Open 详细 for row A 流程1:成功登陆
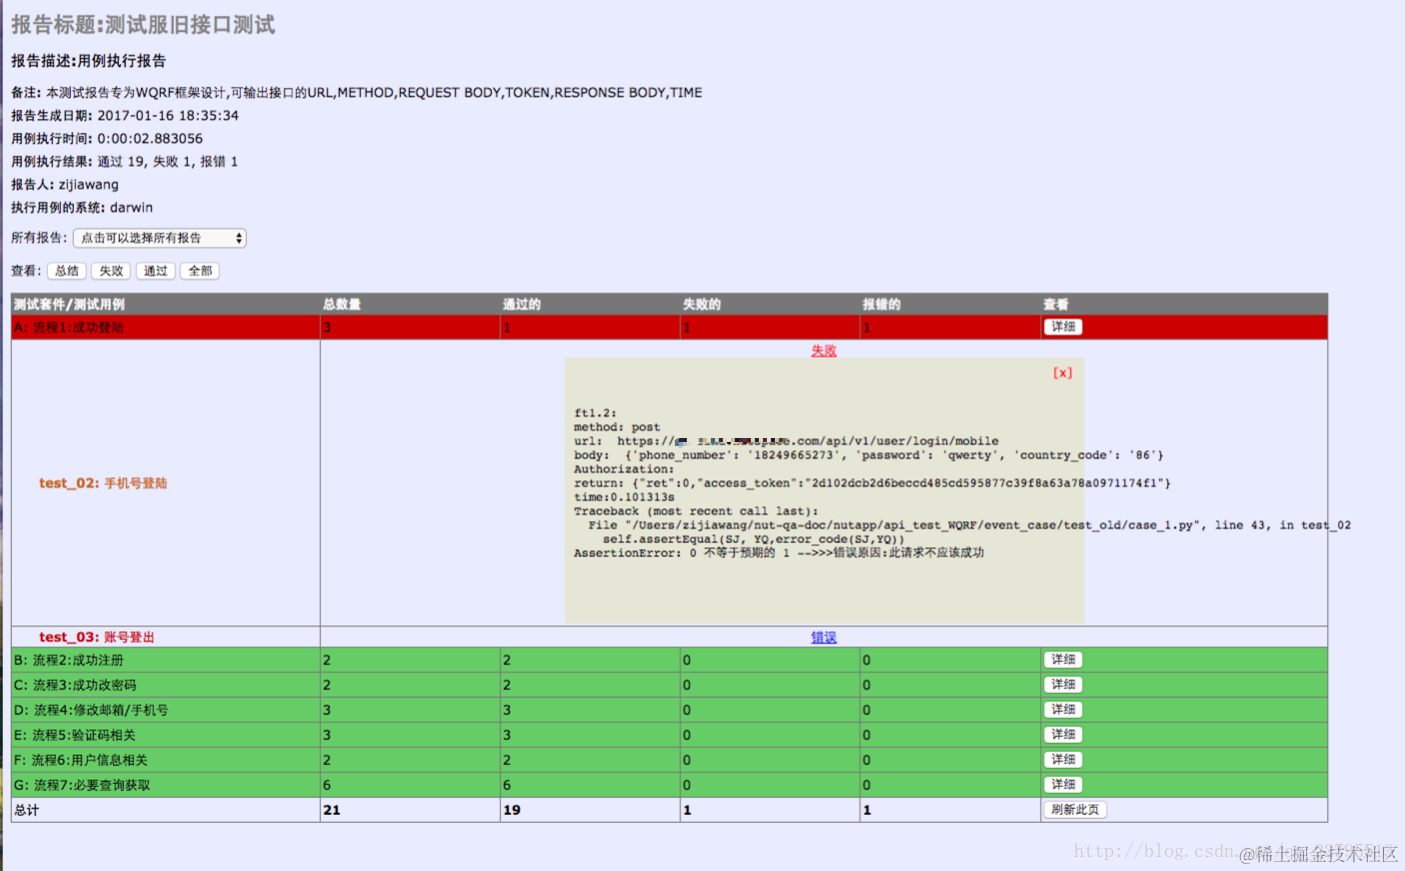This screenshot has height=871, width=1405. pos(1063,327)
